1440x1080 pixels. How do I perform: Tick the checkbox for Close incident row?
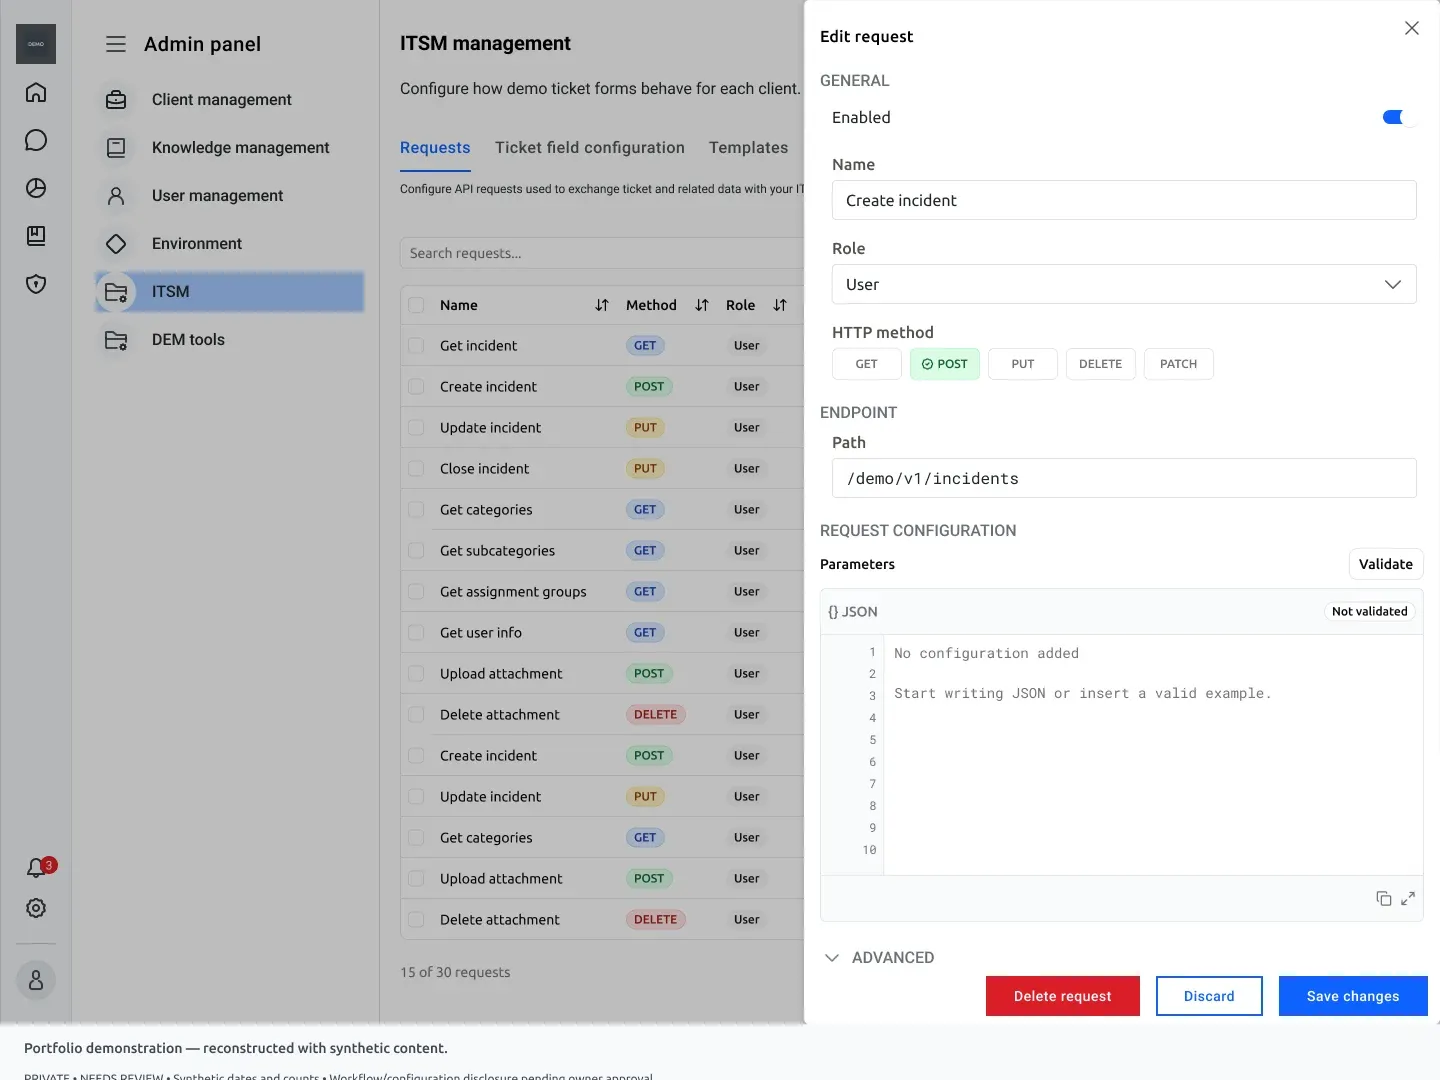point(416,469)
